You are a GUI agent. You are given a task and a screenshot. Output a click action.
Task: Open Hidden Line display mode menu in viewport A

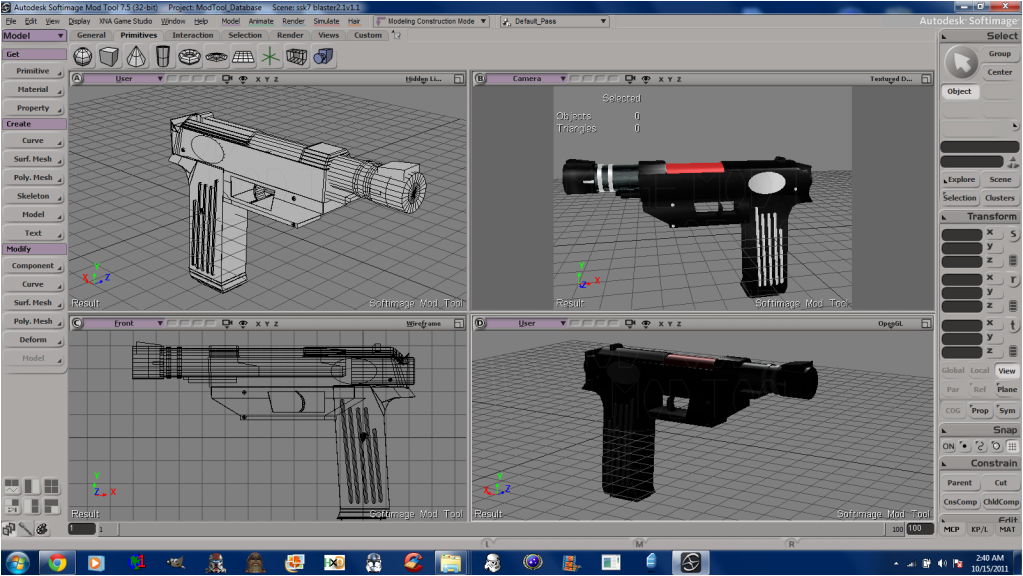pyautogui.click(x=423, y=79)
